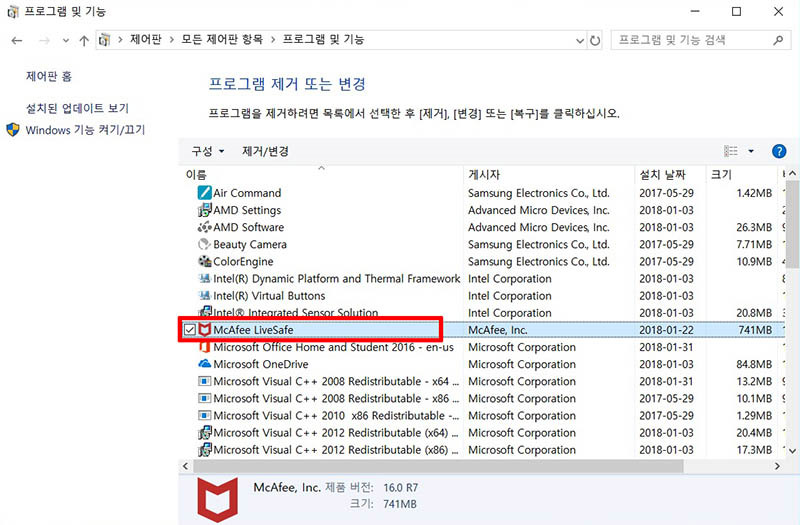This screenshot has height=525, width=800.
Task: Open the 구성 dropdown menu
Action: [x=207, y=151]
